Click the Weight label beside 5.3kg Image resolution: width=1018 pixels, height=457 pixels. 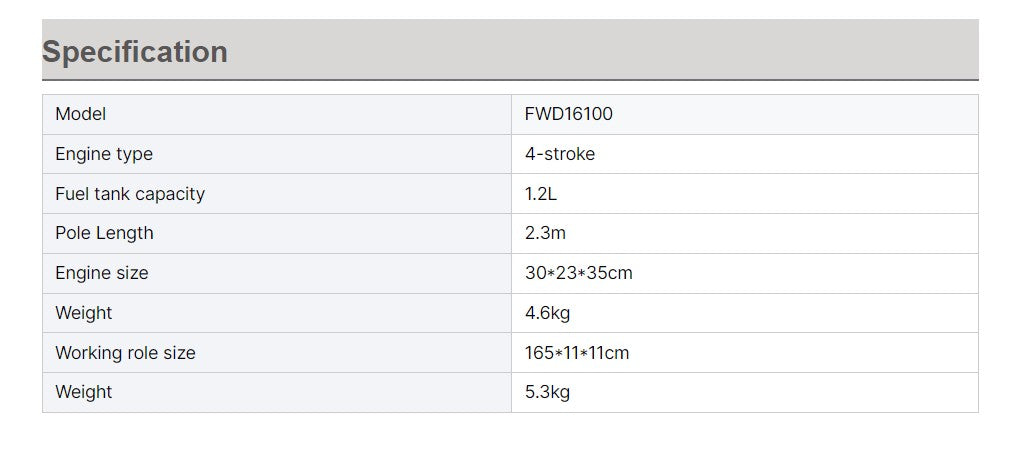coord(84,392)
